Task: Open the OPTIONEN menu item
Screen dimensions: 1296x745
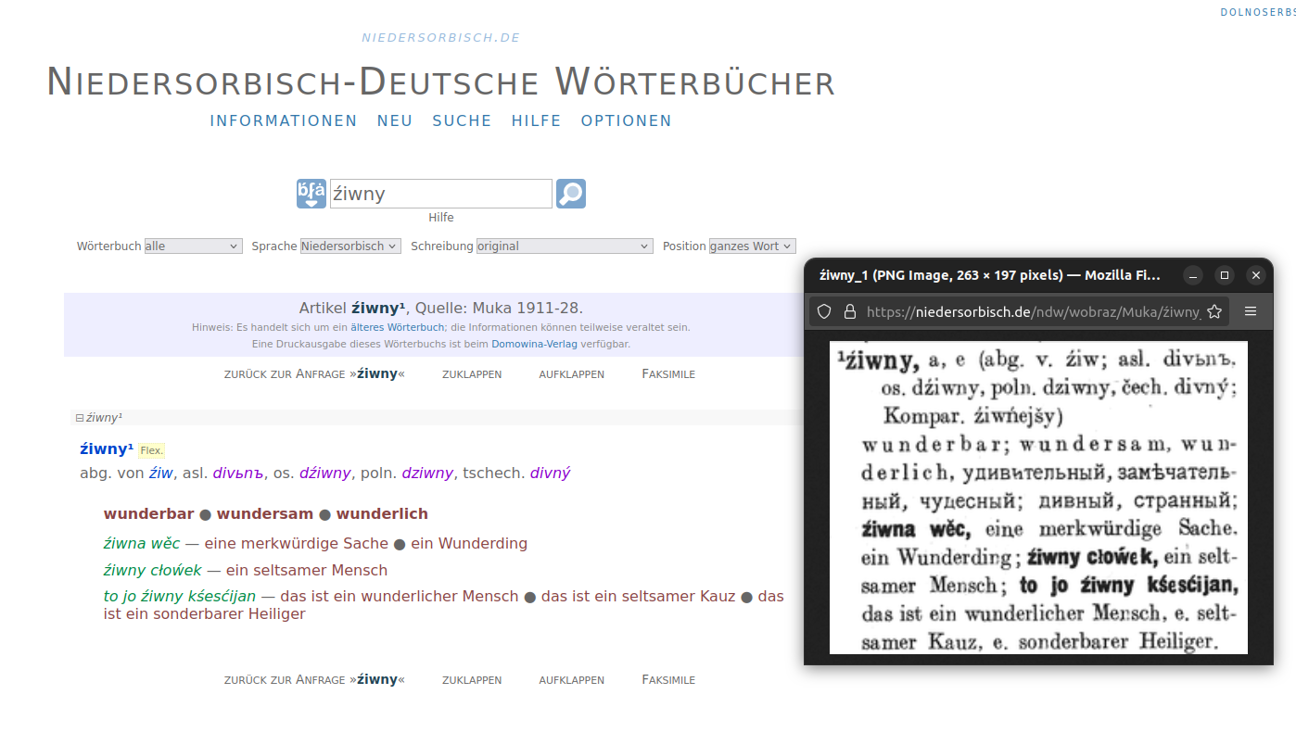Action: 626,120
